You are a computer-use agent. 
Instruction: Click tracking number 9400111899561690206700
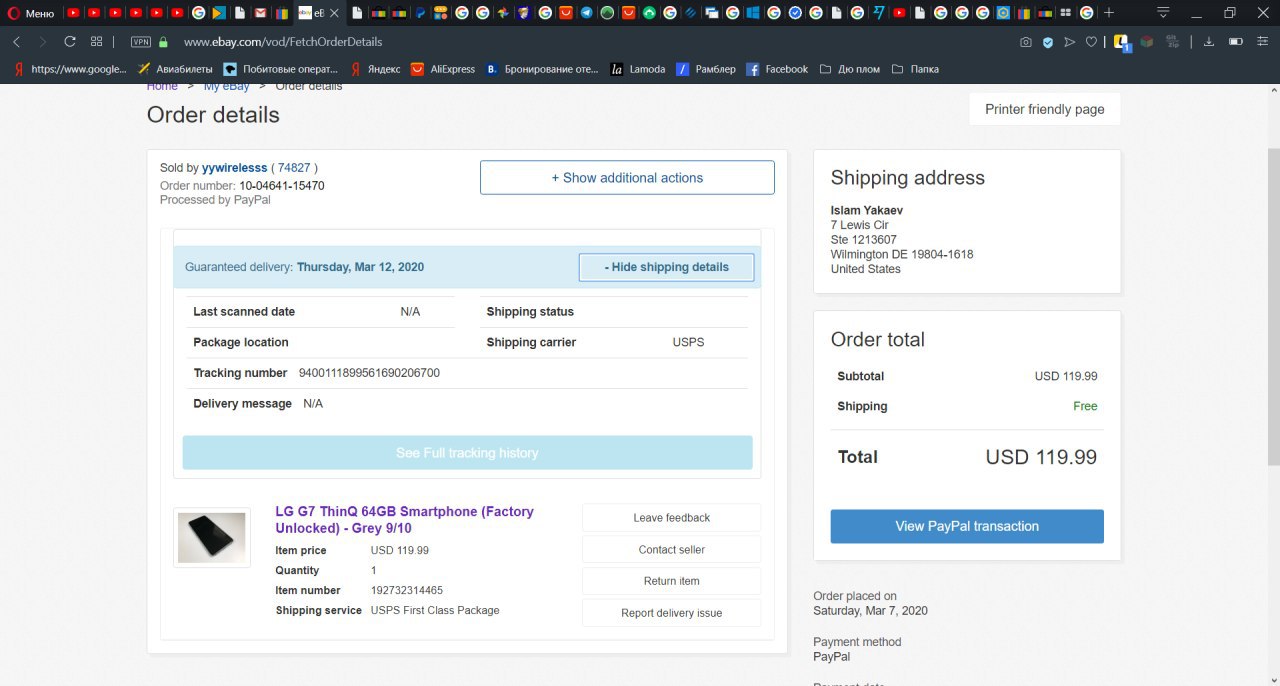coord(369,373)
